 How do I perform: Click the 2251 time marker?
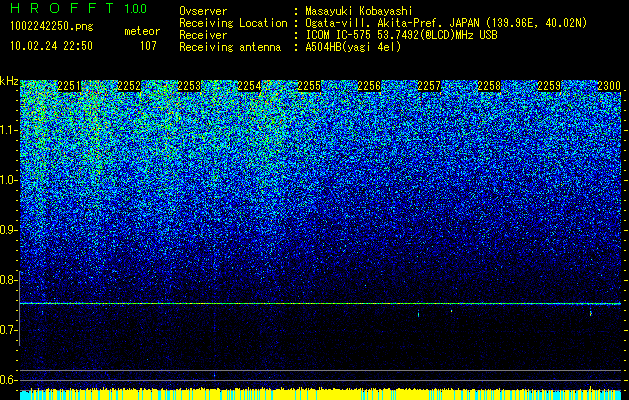69,86
